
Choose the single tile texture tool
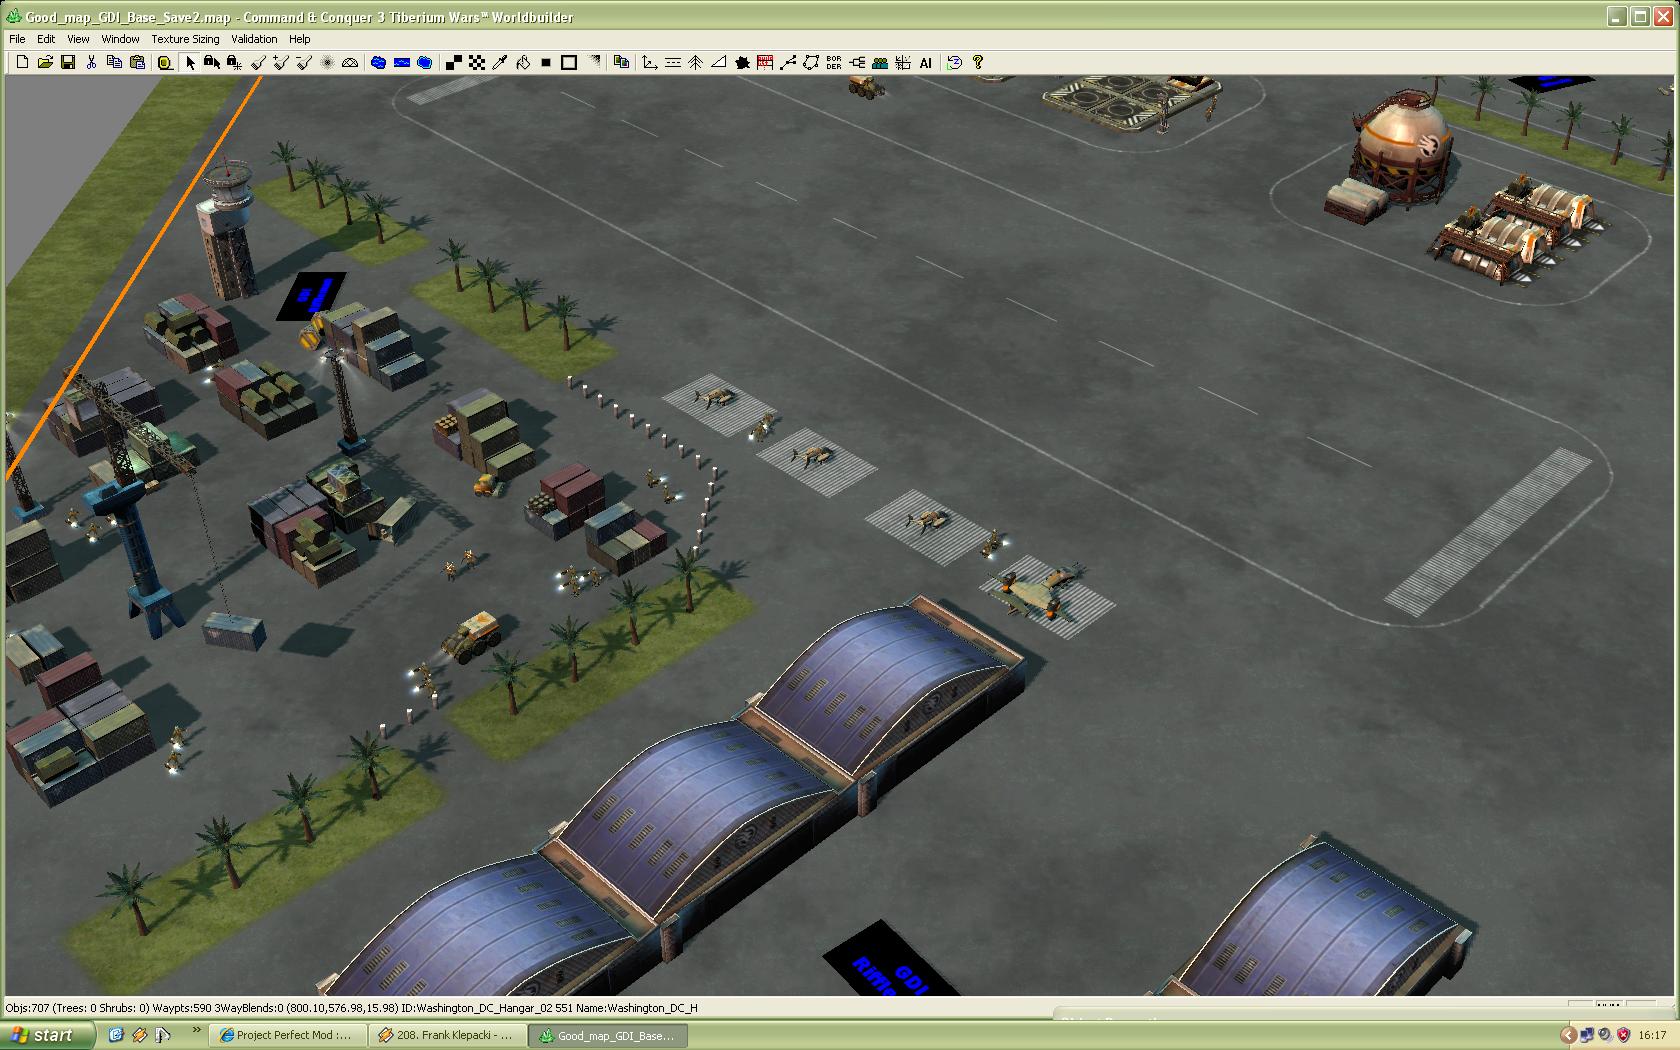click(x=453, y=62)
